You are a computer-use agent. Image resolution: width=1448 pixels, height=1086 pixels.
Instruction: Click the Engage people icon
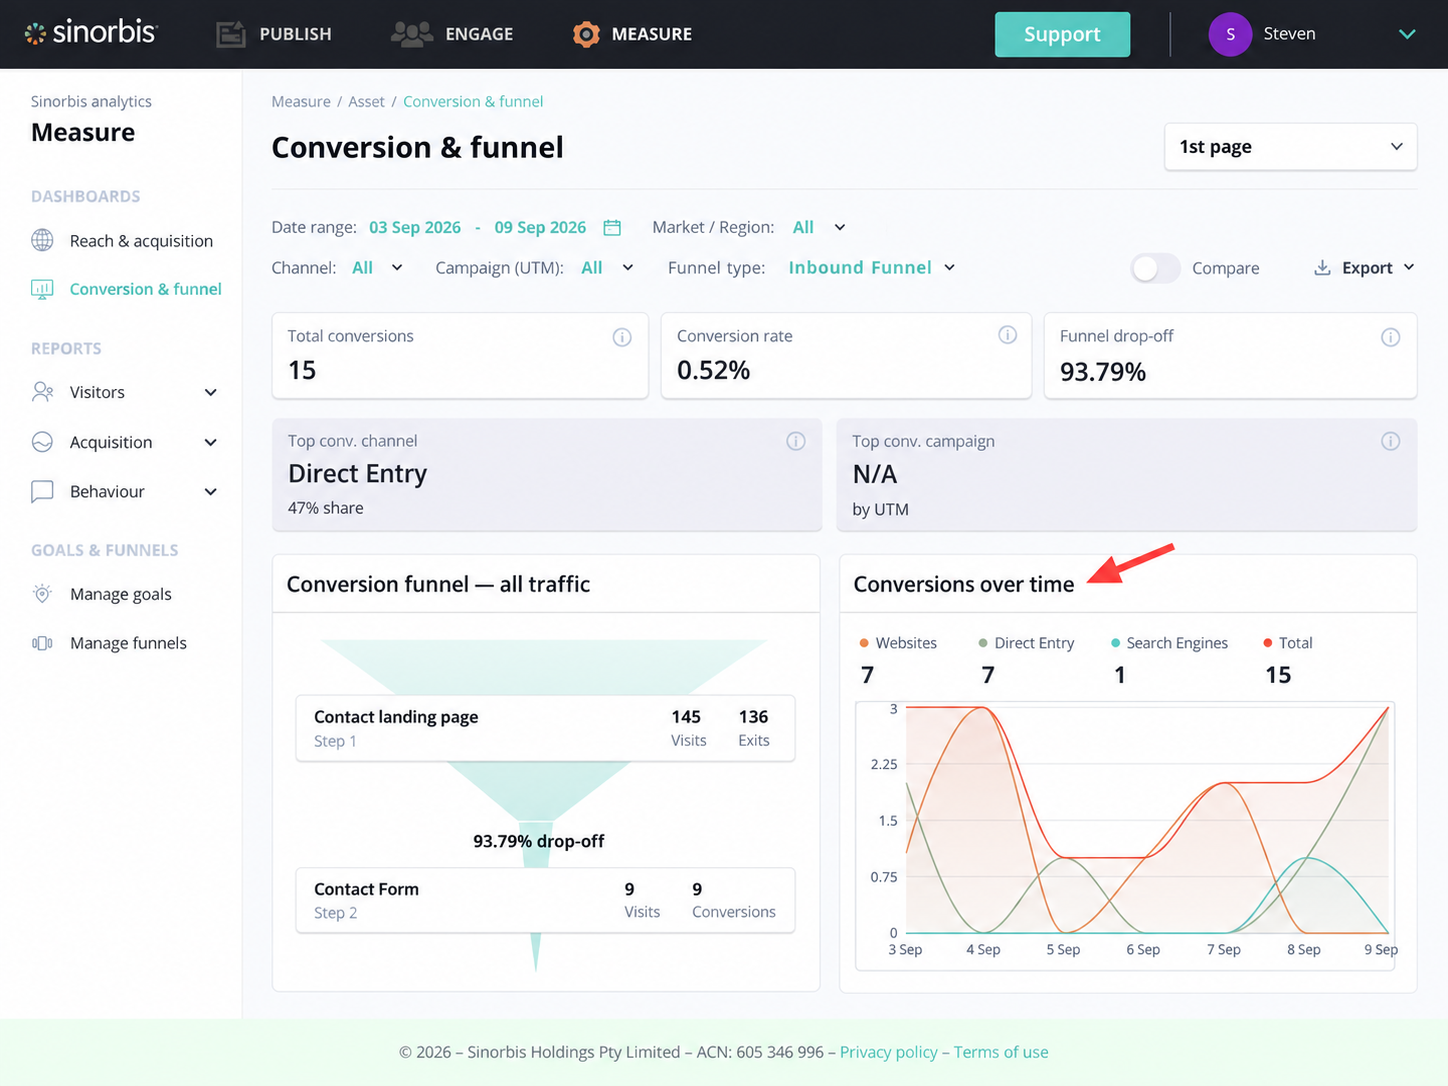pyautogui.click(x=411, y=34)
